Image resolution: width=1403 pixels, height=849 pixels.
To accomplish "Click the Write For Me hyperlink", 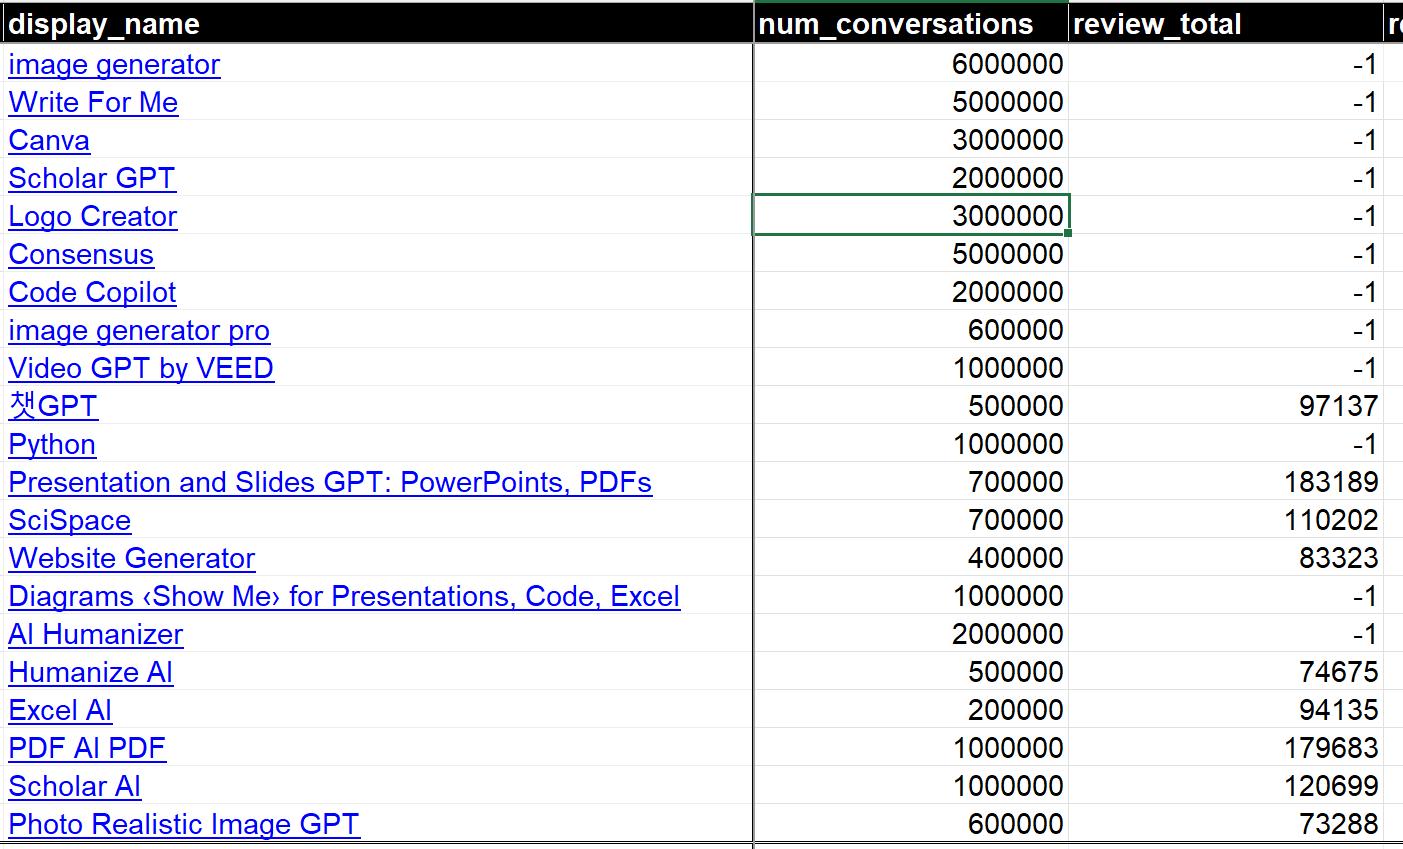I will click(93, 103).
